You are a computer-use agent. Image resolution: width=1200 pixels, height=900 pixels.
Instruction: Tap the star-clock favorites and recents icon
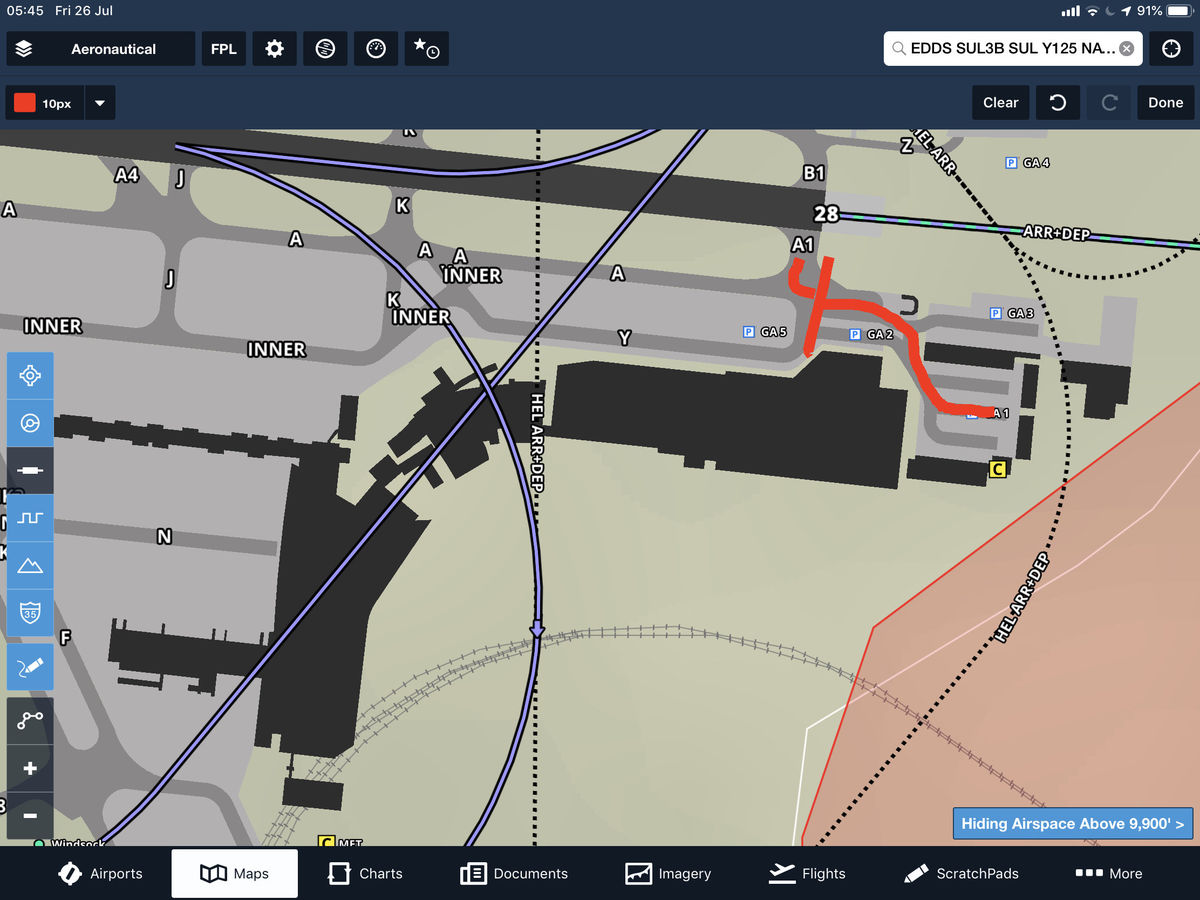[426, 49]
